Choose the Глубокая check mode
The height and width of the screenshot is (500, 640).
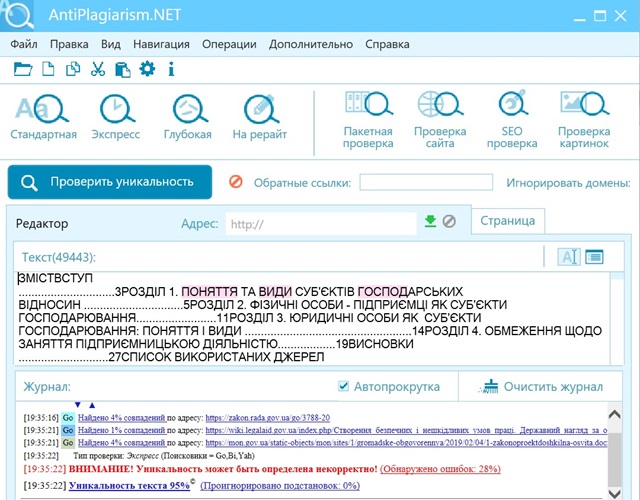188,117
